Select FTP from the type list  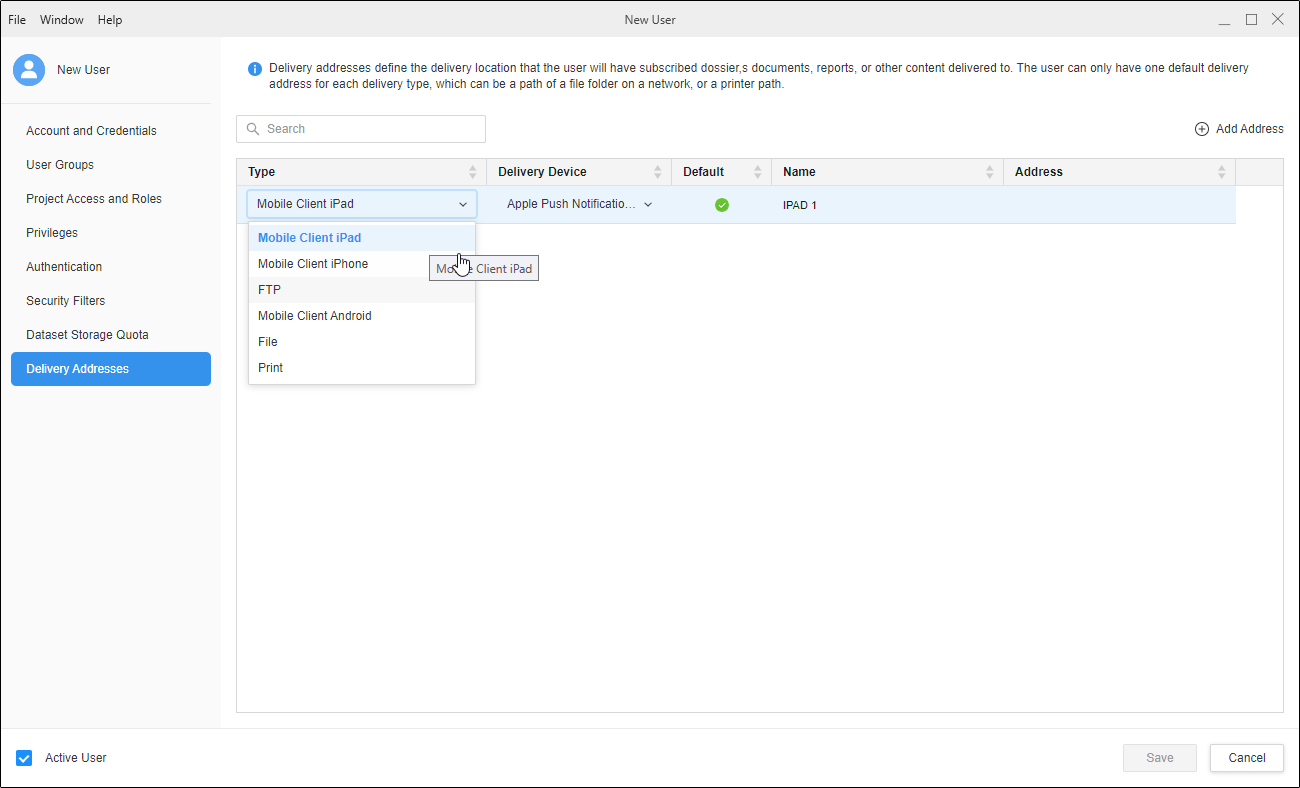click(270, 290)
